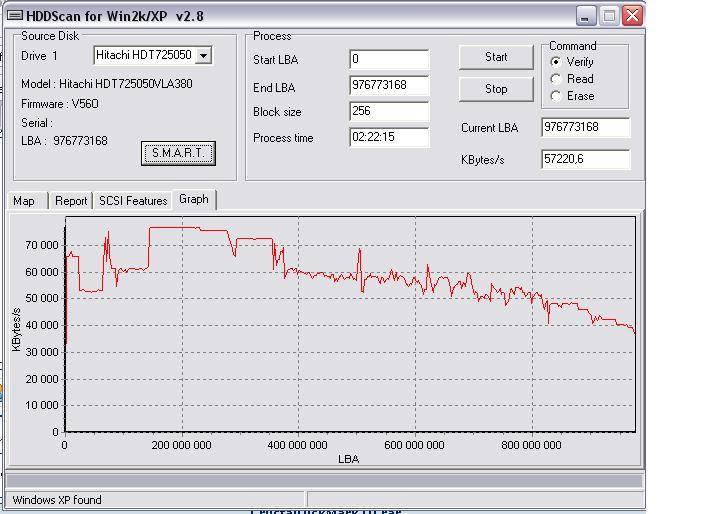Screen dimensions: 714x514
Task: Switch to the Report tab
Action: point(71,201)
